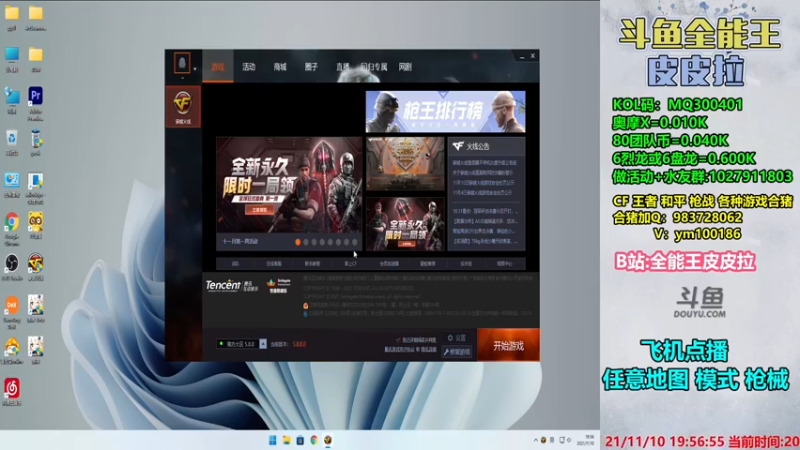
Task: Click the 火线公告 header
Action: [486, 146]
